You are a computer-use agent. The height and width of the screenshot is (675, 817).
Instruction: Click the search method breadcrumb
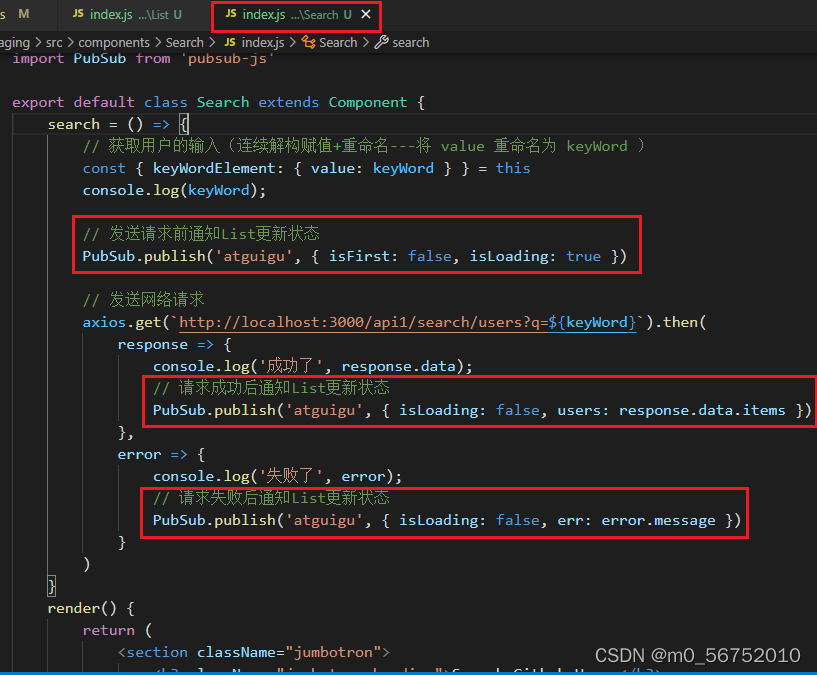(x=411, y=43)
